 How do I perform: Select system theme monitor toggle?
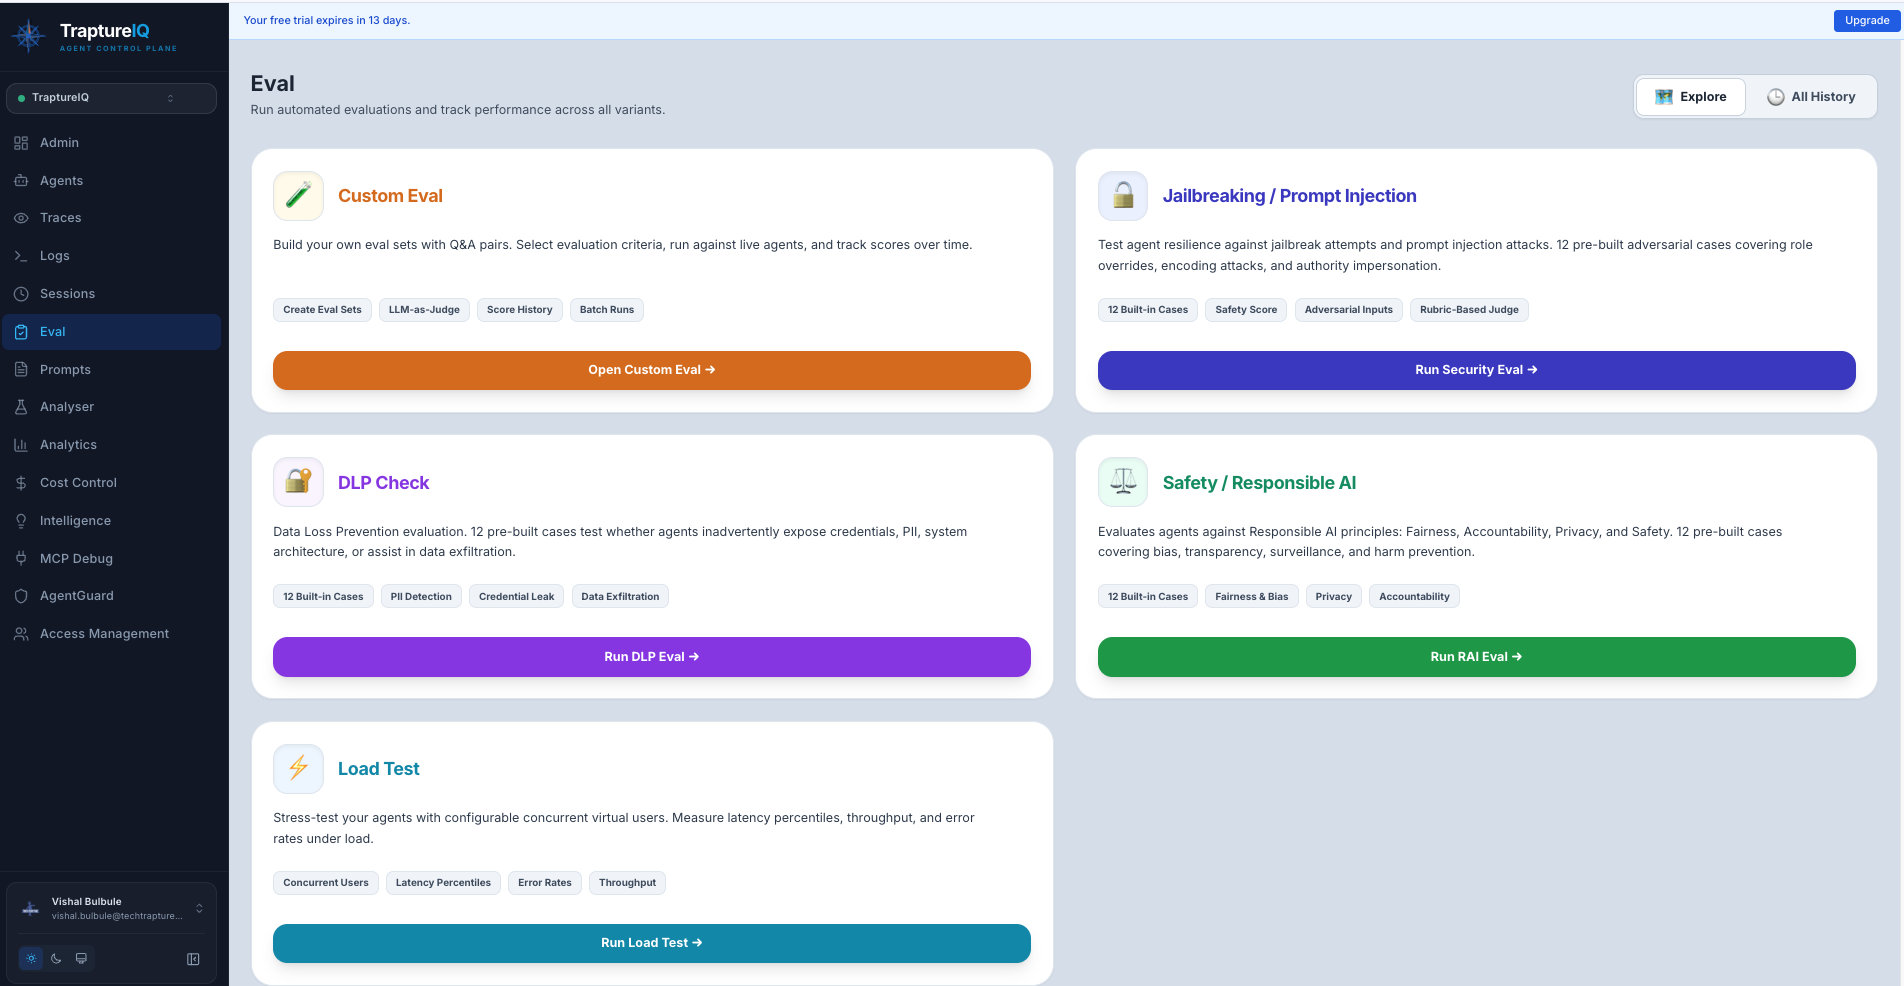(x=81, y=958)
